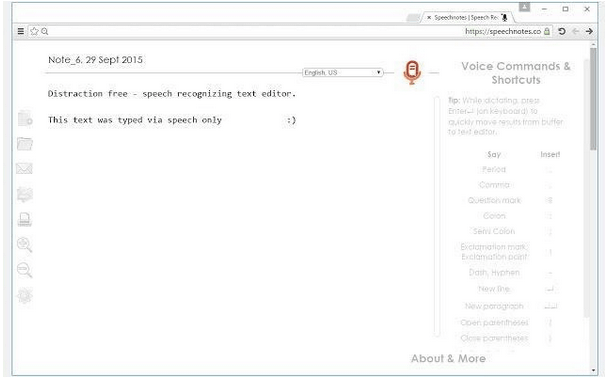Viewport: 605px width, 385px height.
Task: Click the 'typed via speech only' line
Action: [x=172, y=120]
